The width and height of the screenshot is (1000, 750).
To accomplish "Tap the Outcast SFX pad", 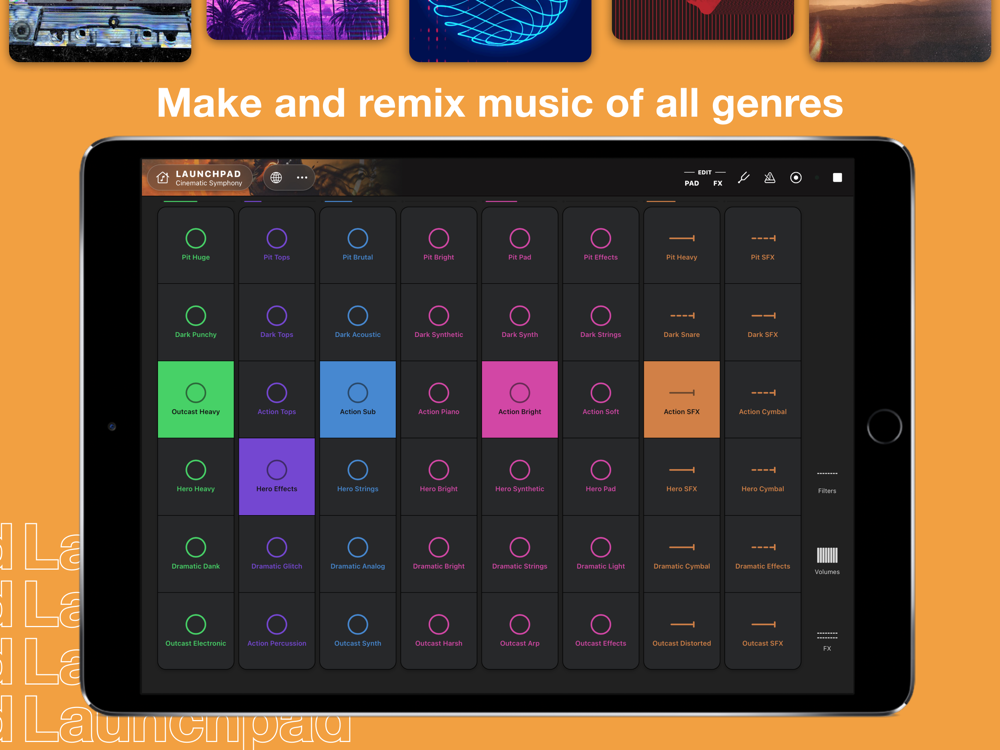I will click(763, 631).
